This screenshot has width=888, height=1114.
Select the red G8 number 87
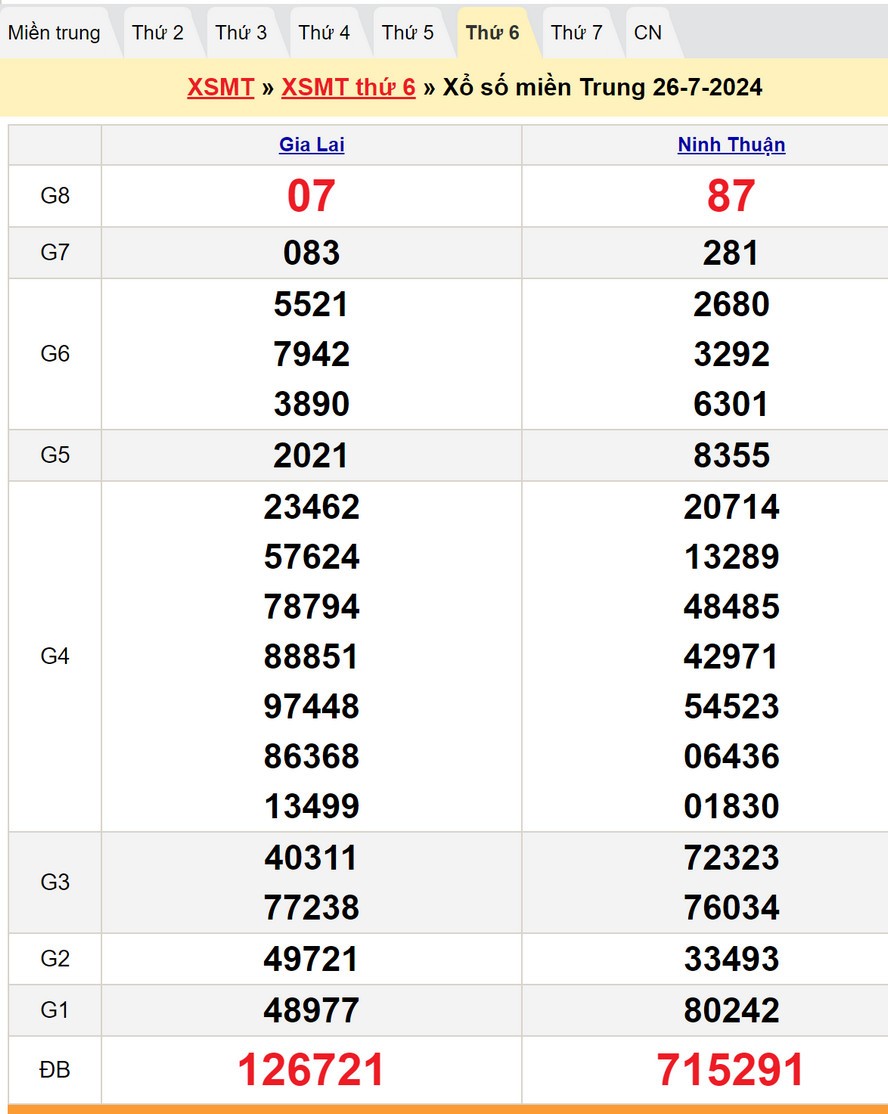731,196
